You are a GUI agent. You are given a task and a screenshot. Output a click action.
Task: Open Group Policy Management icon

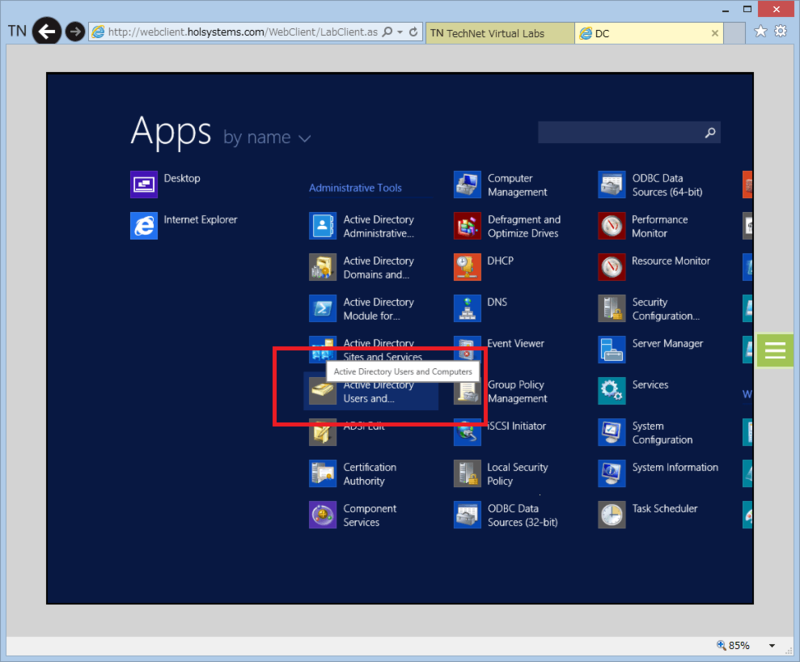(467, 391)
